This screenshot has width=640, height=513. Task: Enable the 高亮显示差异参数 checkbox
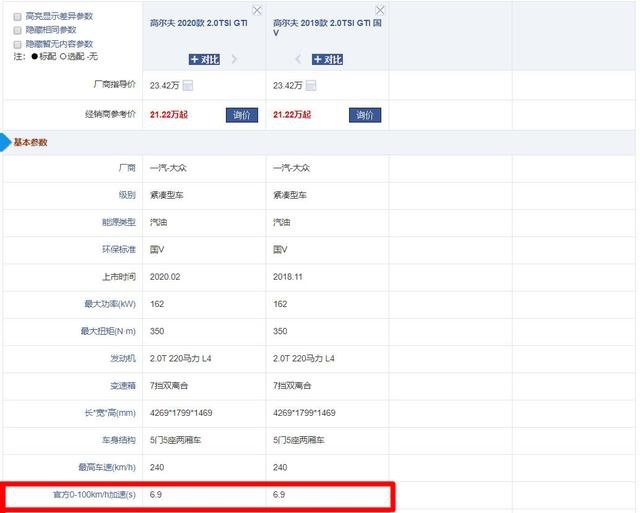coord(17,17)
